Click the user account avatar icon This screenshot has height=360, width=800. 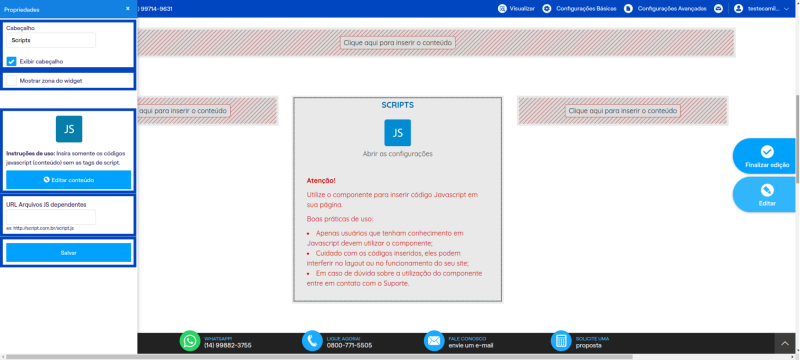point(738,9)
